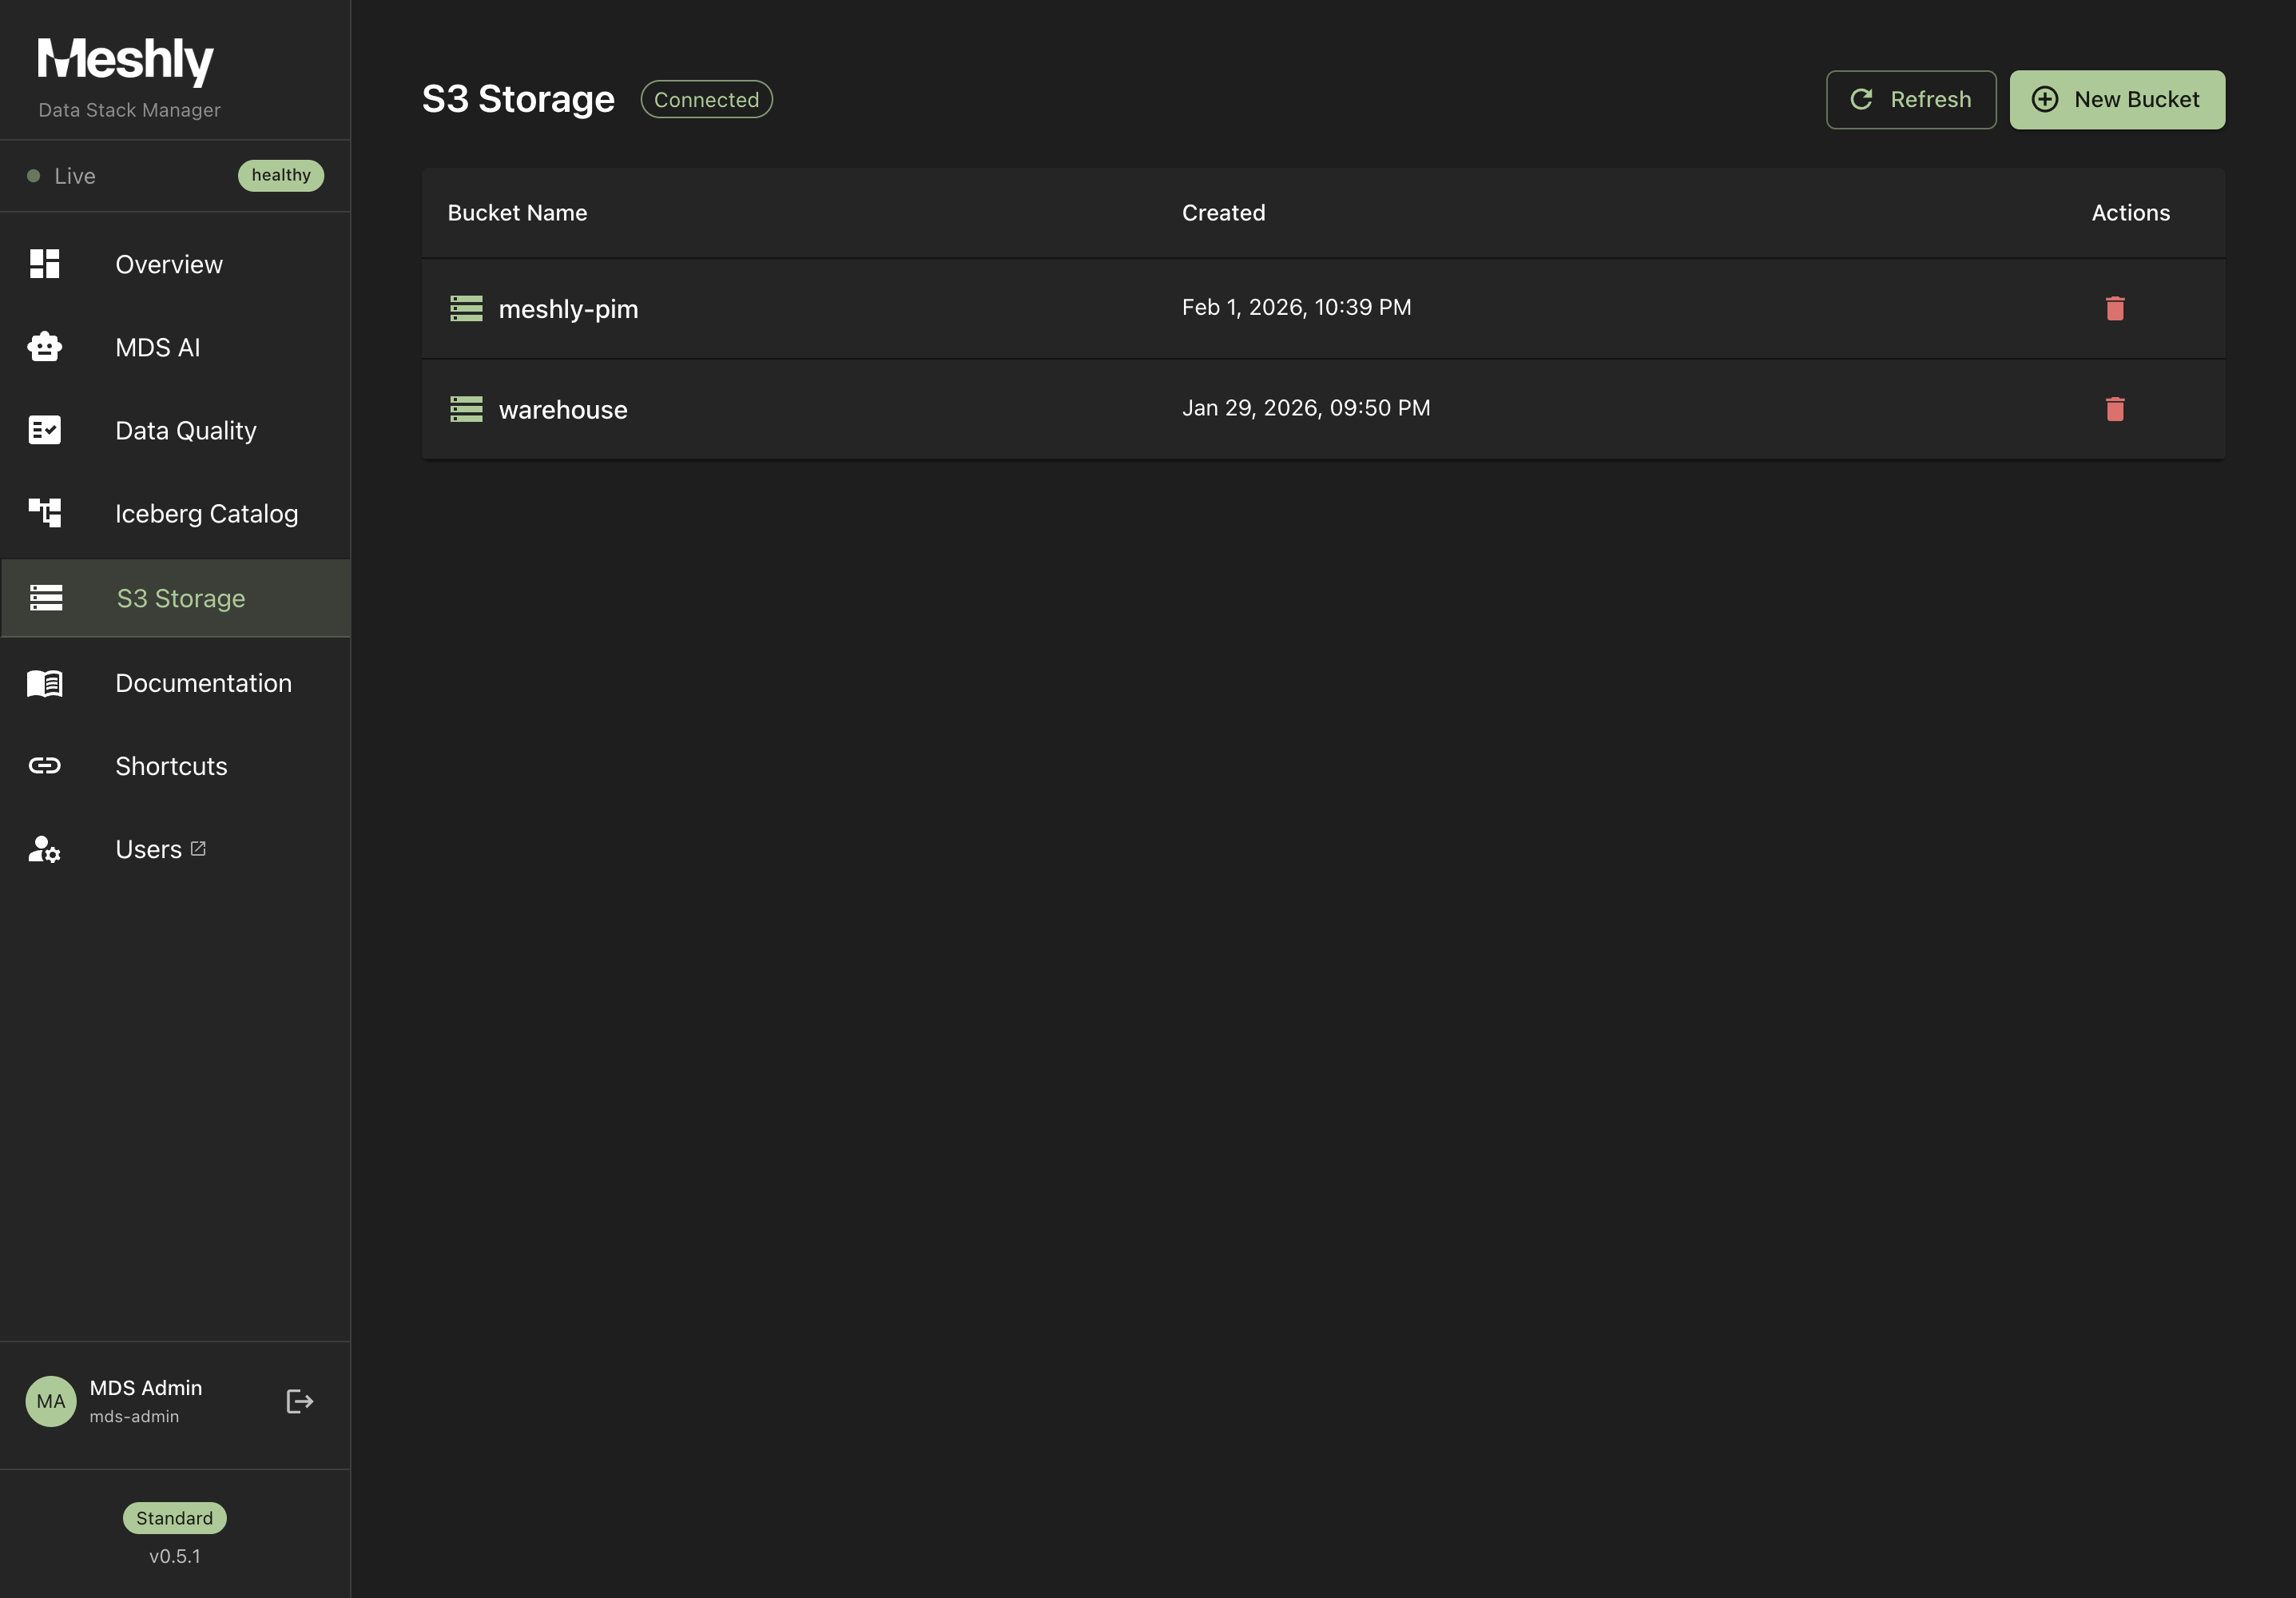Viewport: 2296px width, 1598px height.
Task: Delete the meshly-pim bucket
Action: 2115,309
